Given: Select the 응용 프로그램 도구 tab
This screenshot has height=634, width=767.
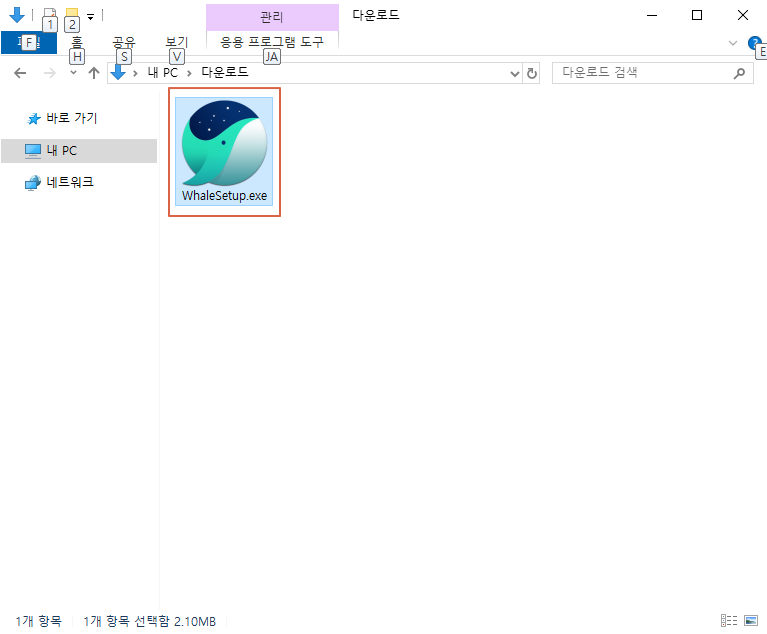Looking at the screenshot, I should coord(272,43).
